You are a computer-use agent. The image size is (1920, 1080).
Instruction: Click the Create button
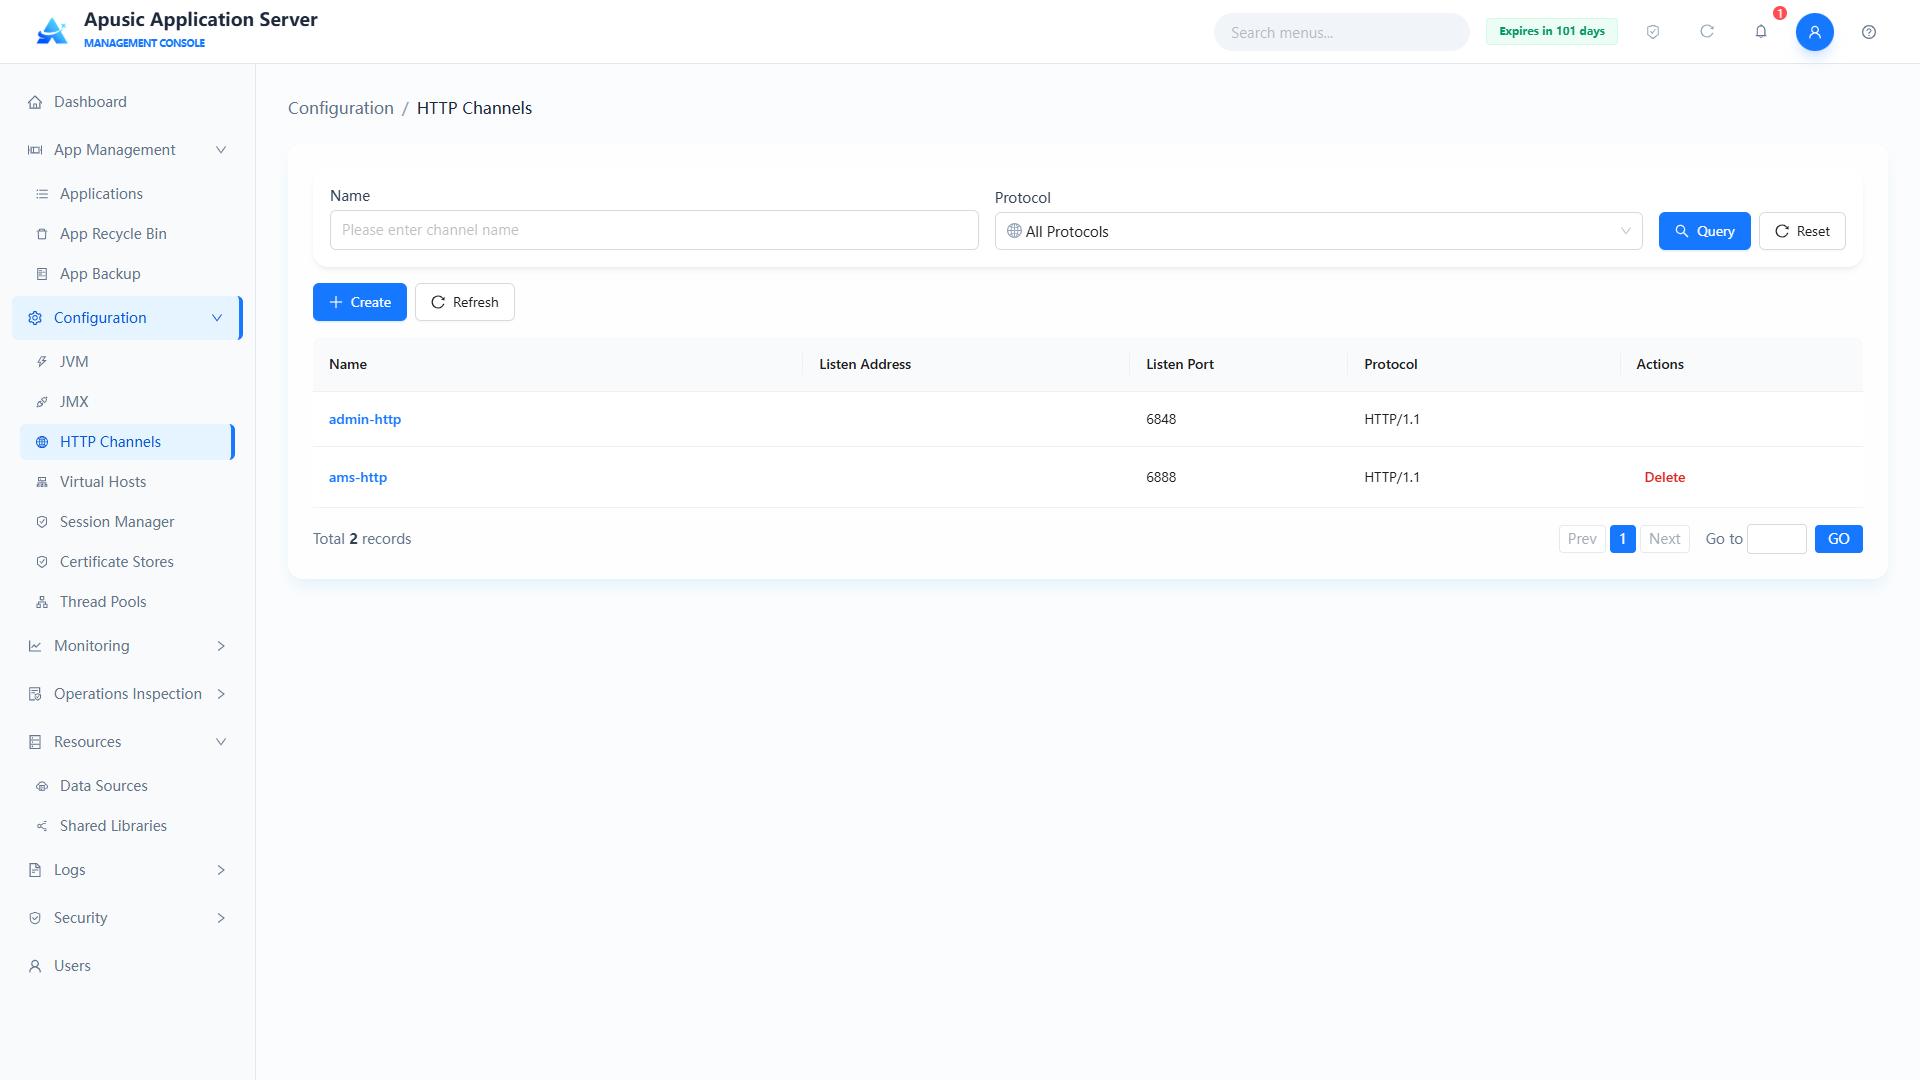tap(360, 302)
